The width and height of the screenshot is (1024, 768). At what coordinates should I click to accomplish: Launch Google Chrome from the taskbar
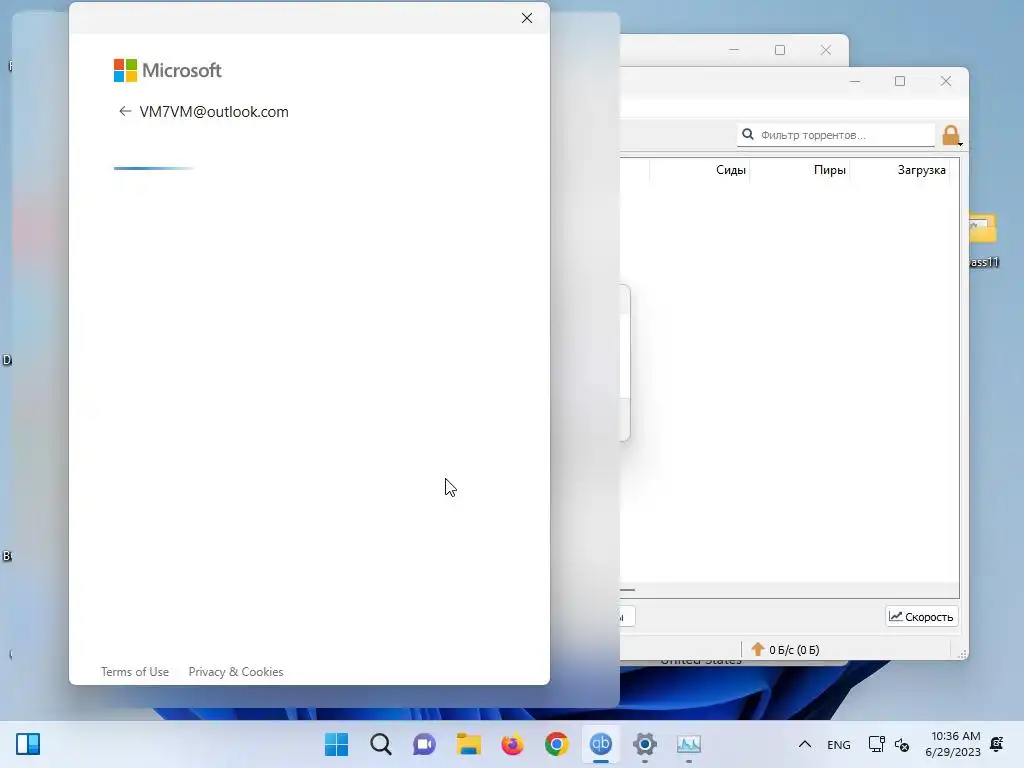pos(556,744)
